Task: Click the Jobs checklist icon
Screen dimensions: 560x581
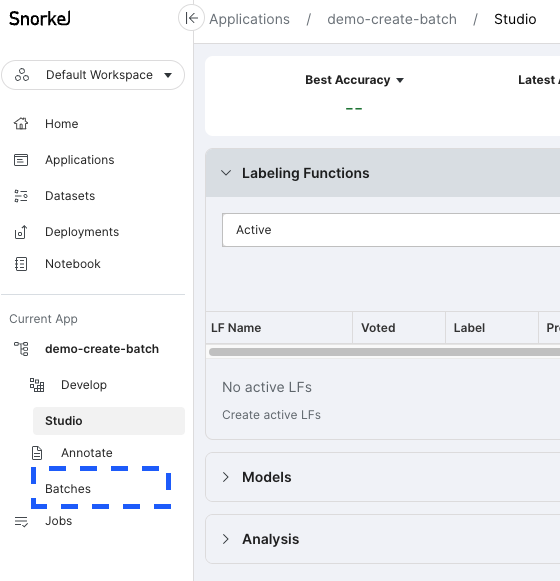Action: tap(21, 521)
